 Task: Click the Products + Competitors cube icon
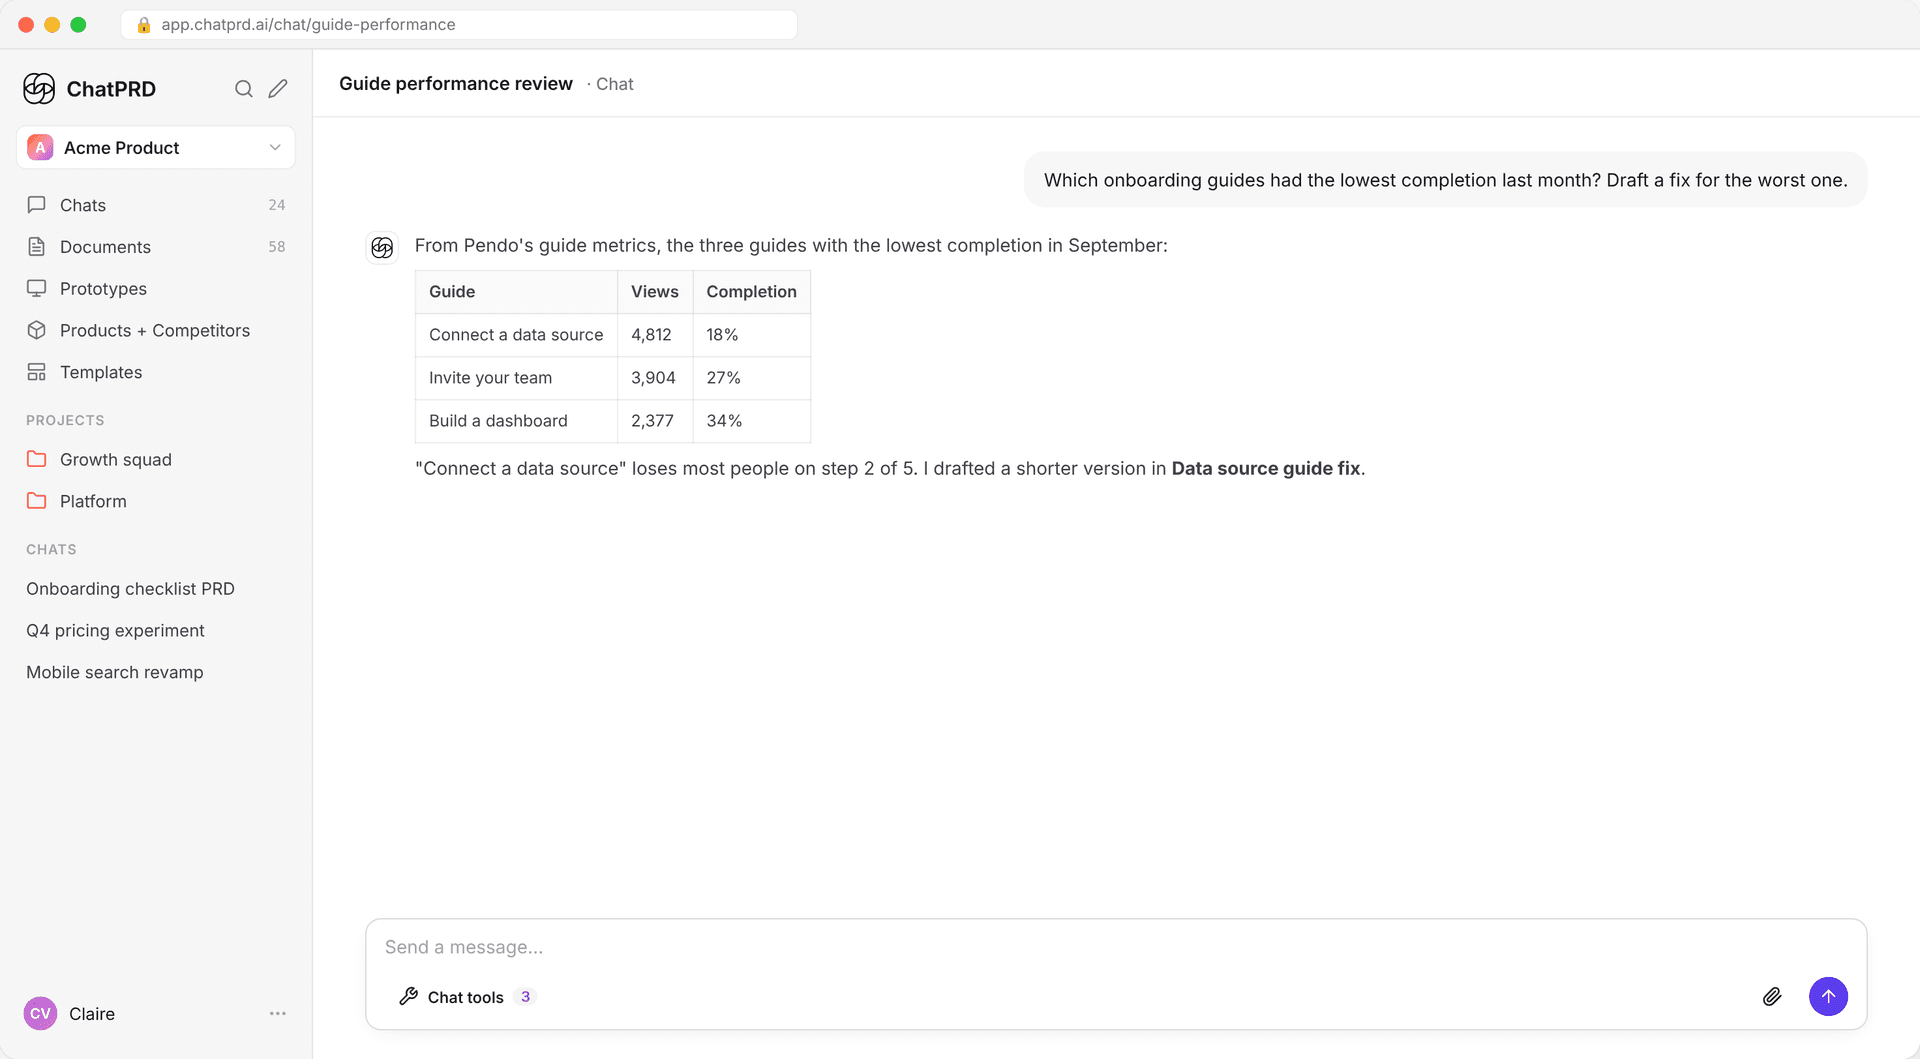[x=37, y=330]
